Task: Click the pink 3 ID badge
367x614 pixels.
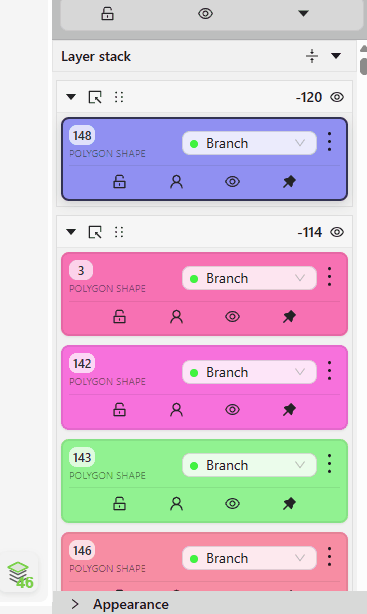Action: coord(81,270)
